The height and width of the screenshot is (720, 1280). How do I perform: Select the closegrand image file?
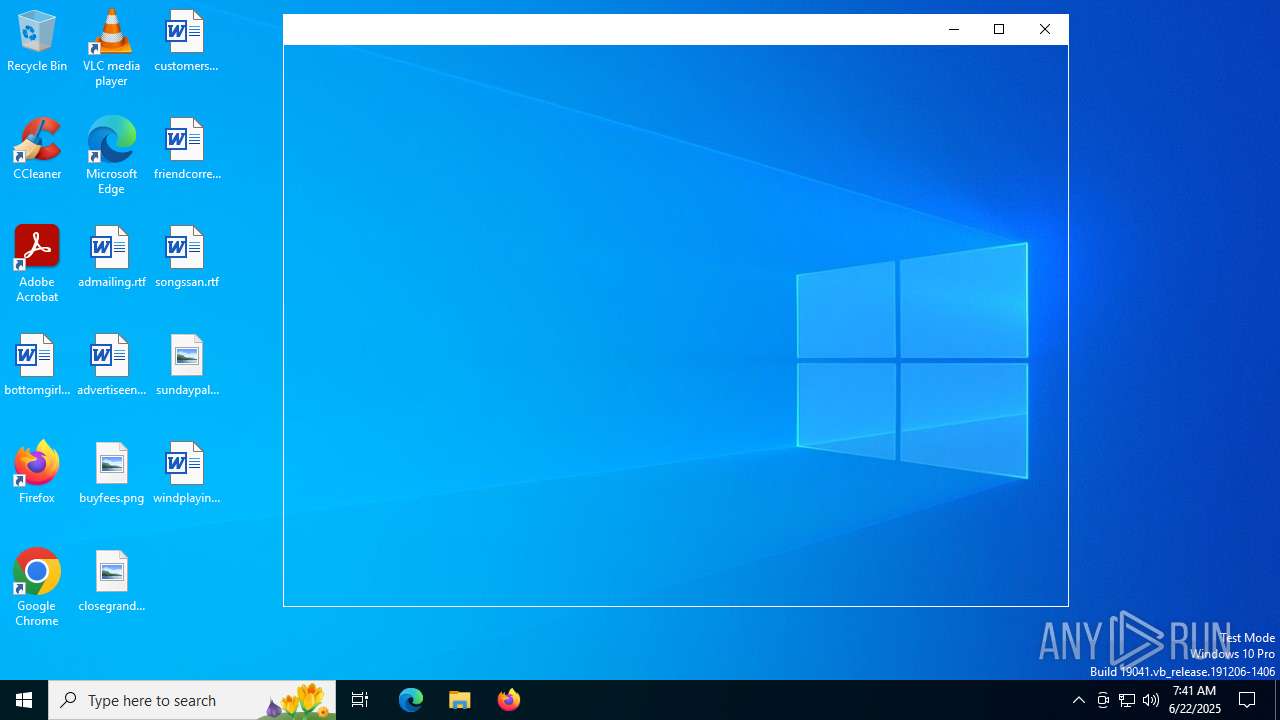(x=111, y=582)
